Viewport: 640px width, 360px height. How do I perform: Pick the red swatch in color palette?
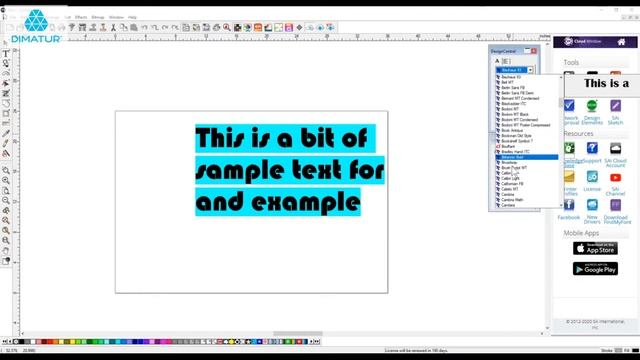click(x=50, y=341)
